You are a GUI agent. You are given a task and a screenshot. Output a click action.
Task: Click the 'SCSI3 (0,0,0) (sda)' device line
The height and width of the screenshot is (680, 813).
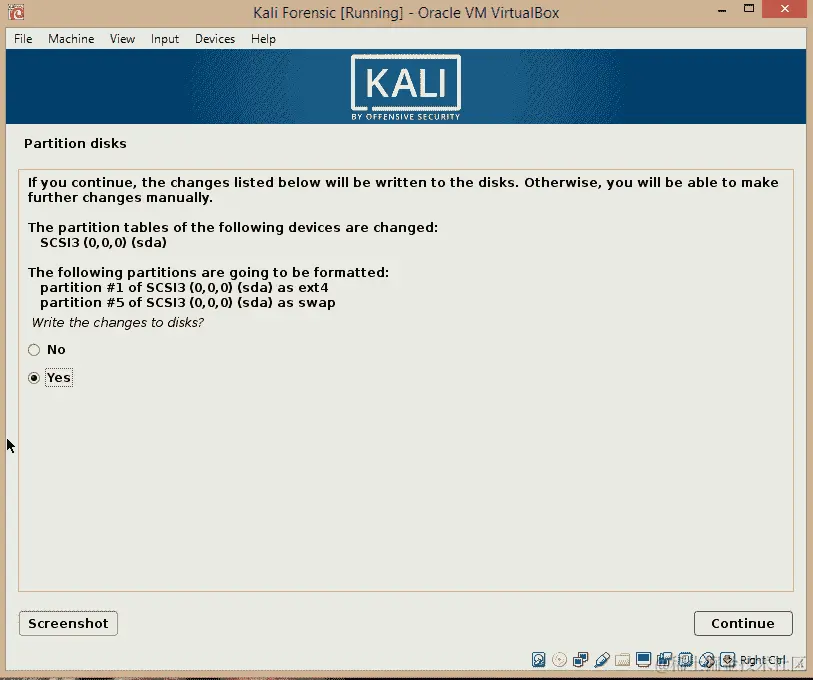[x=103, y=243]
